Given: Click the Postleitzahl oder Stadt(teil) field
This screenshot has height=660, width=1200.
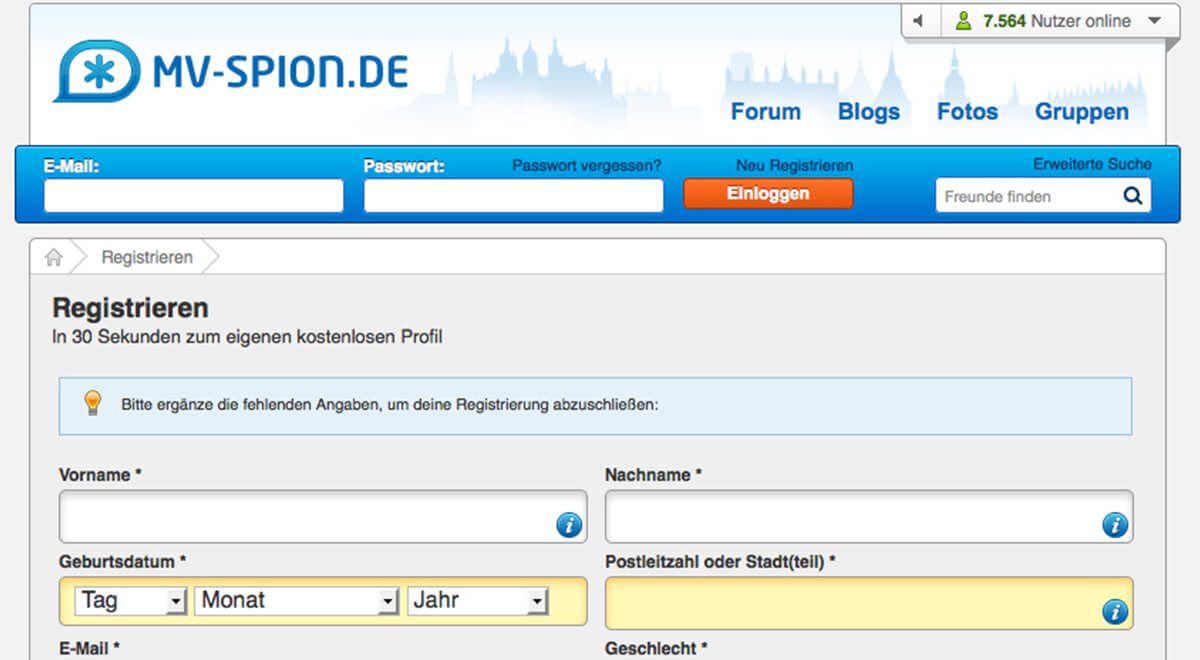Looking at the screenshot, I should coord(869,603).
